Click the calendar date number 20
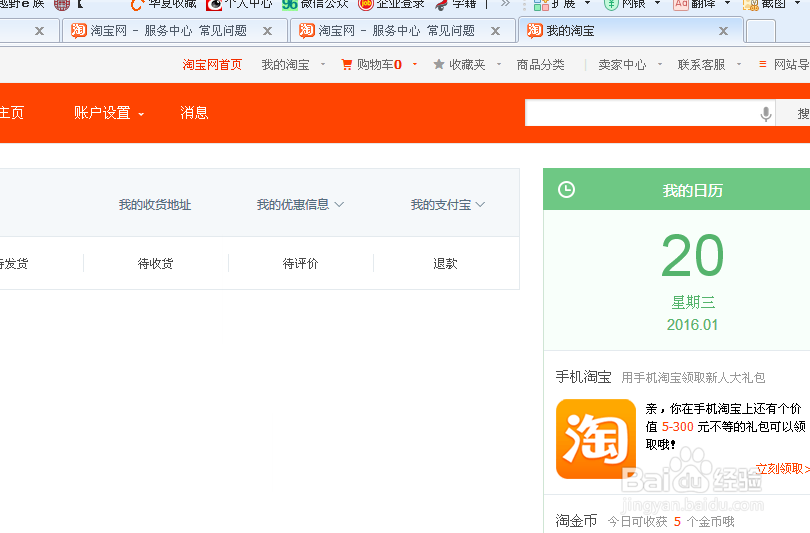This screenshot has height=533, width=810. [x=693, y=255]
